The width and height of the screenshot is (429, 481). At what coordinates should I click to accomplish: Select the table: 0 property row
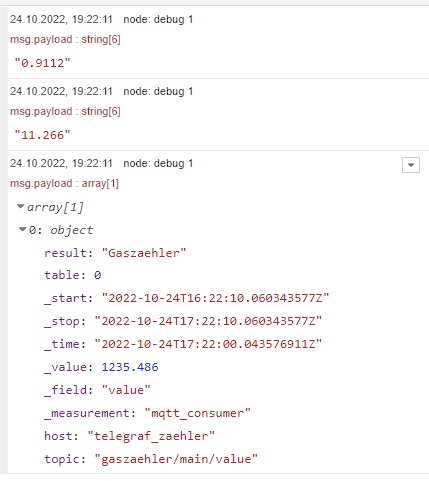pos(73,275)
